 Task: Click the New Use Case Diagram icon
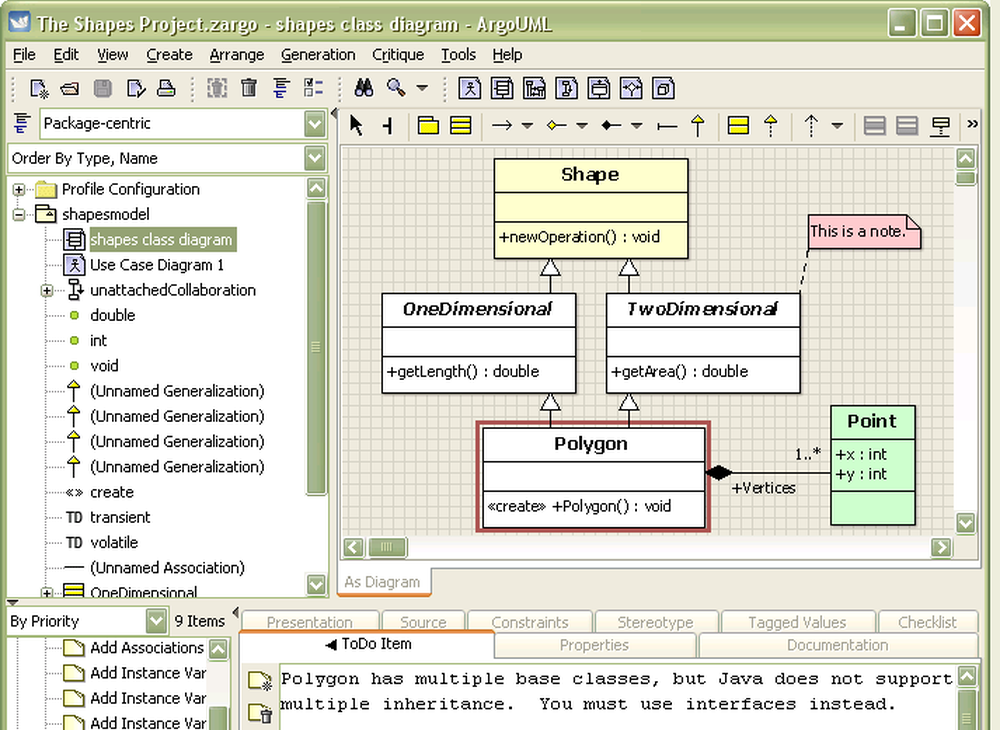pyautogui.click(x=469, y=89)
